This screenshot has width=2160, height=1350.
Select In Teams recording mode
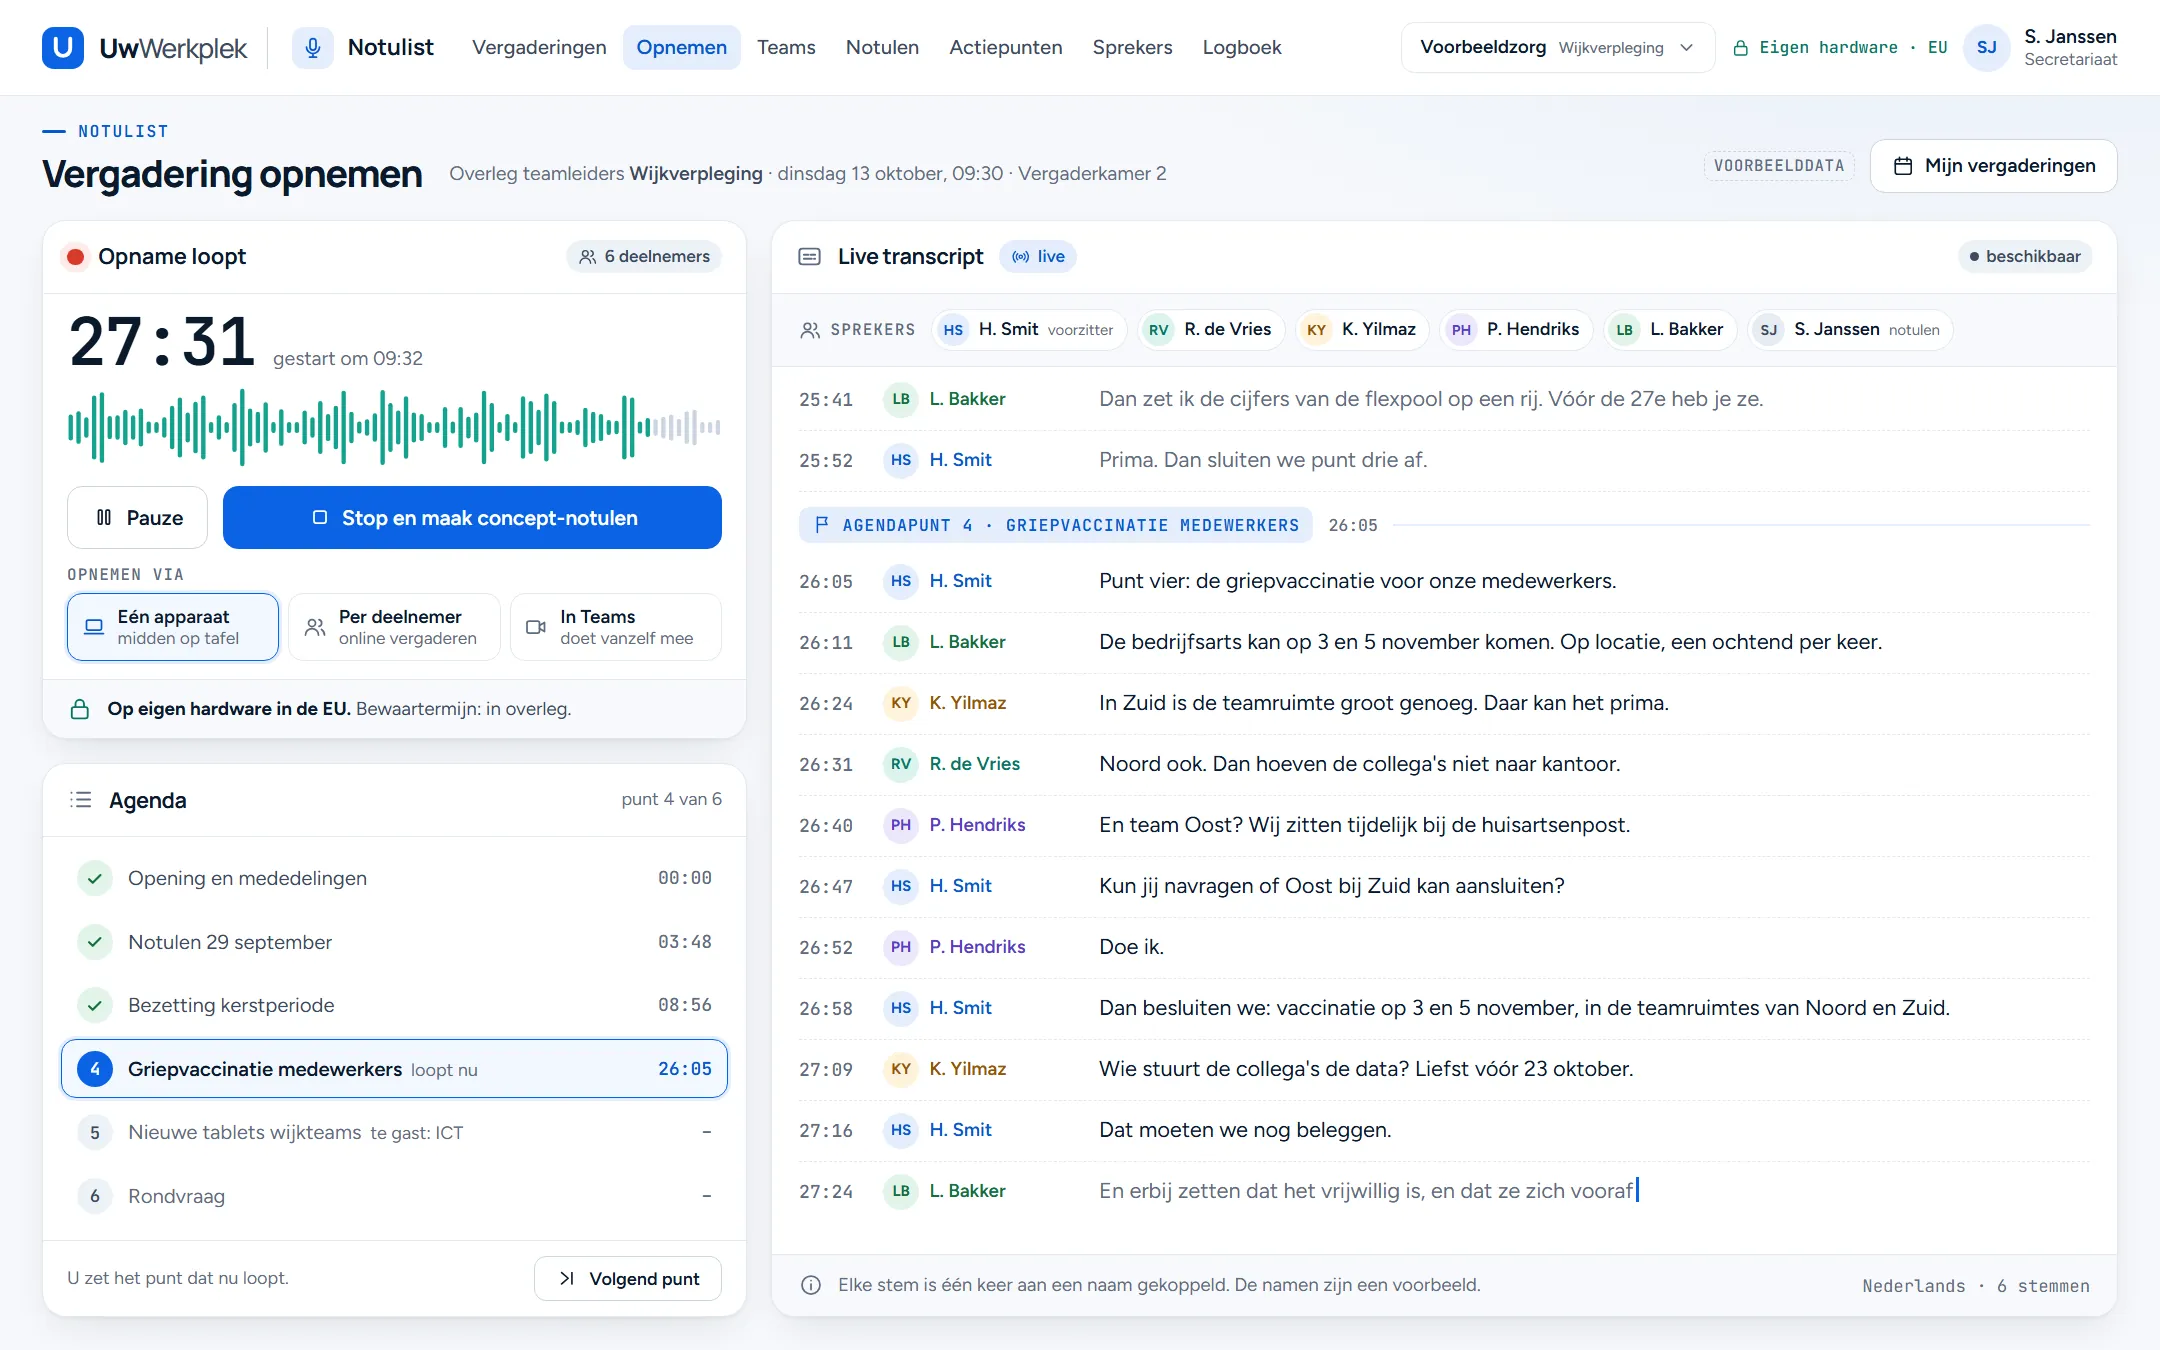pos(616,627)
